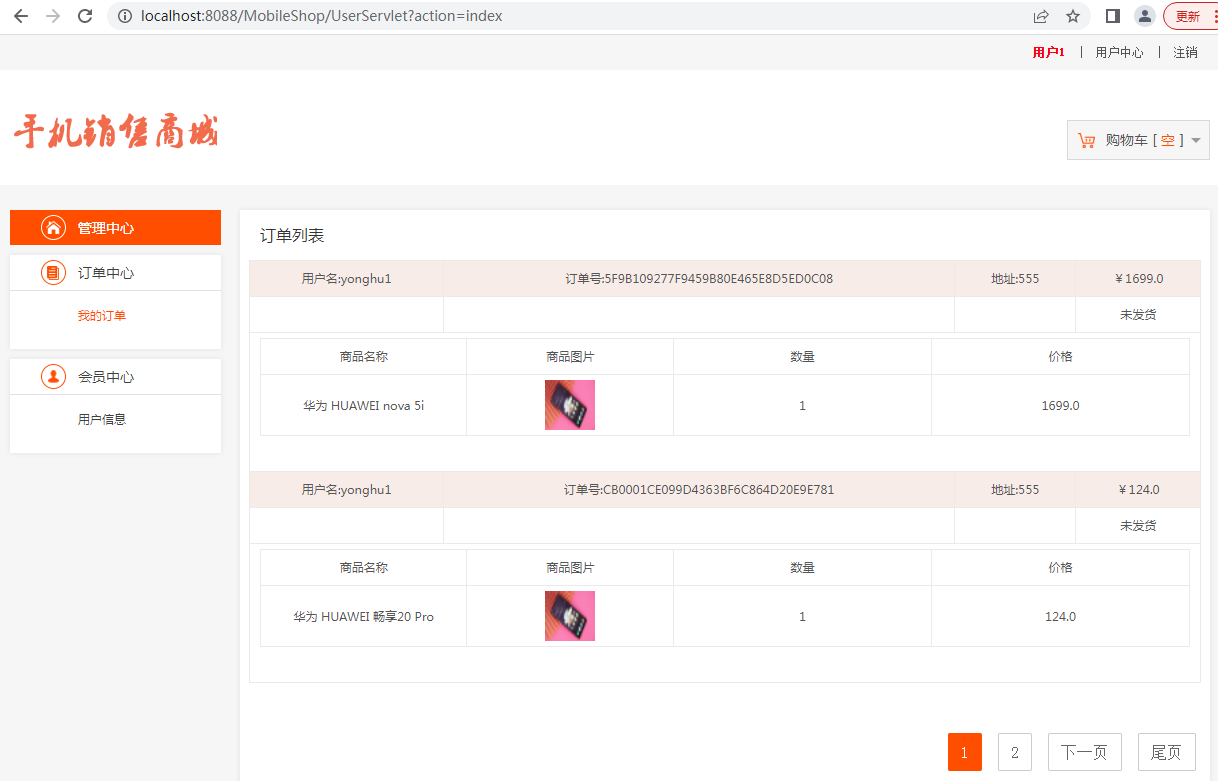Select 会员中心 sidebar heading
1218x781 pixels.
[x=106, y=377]
